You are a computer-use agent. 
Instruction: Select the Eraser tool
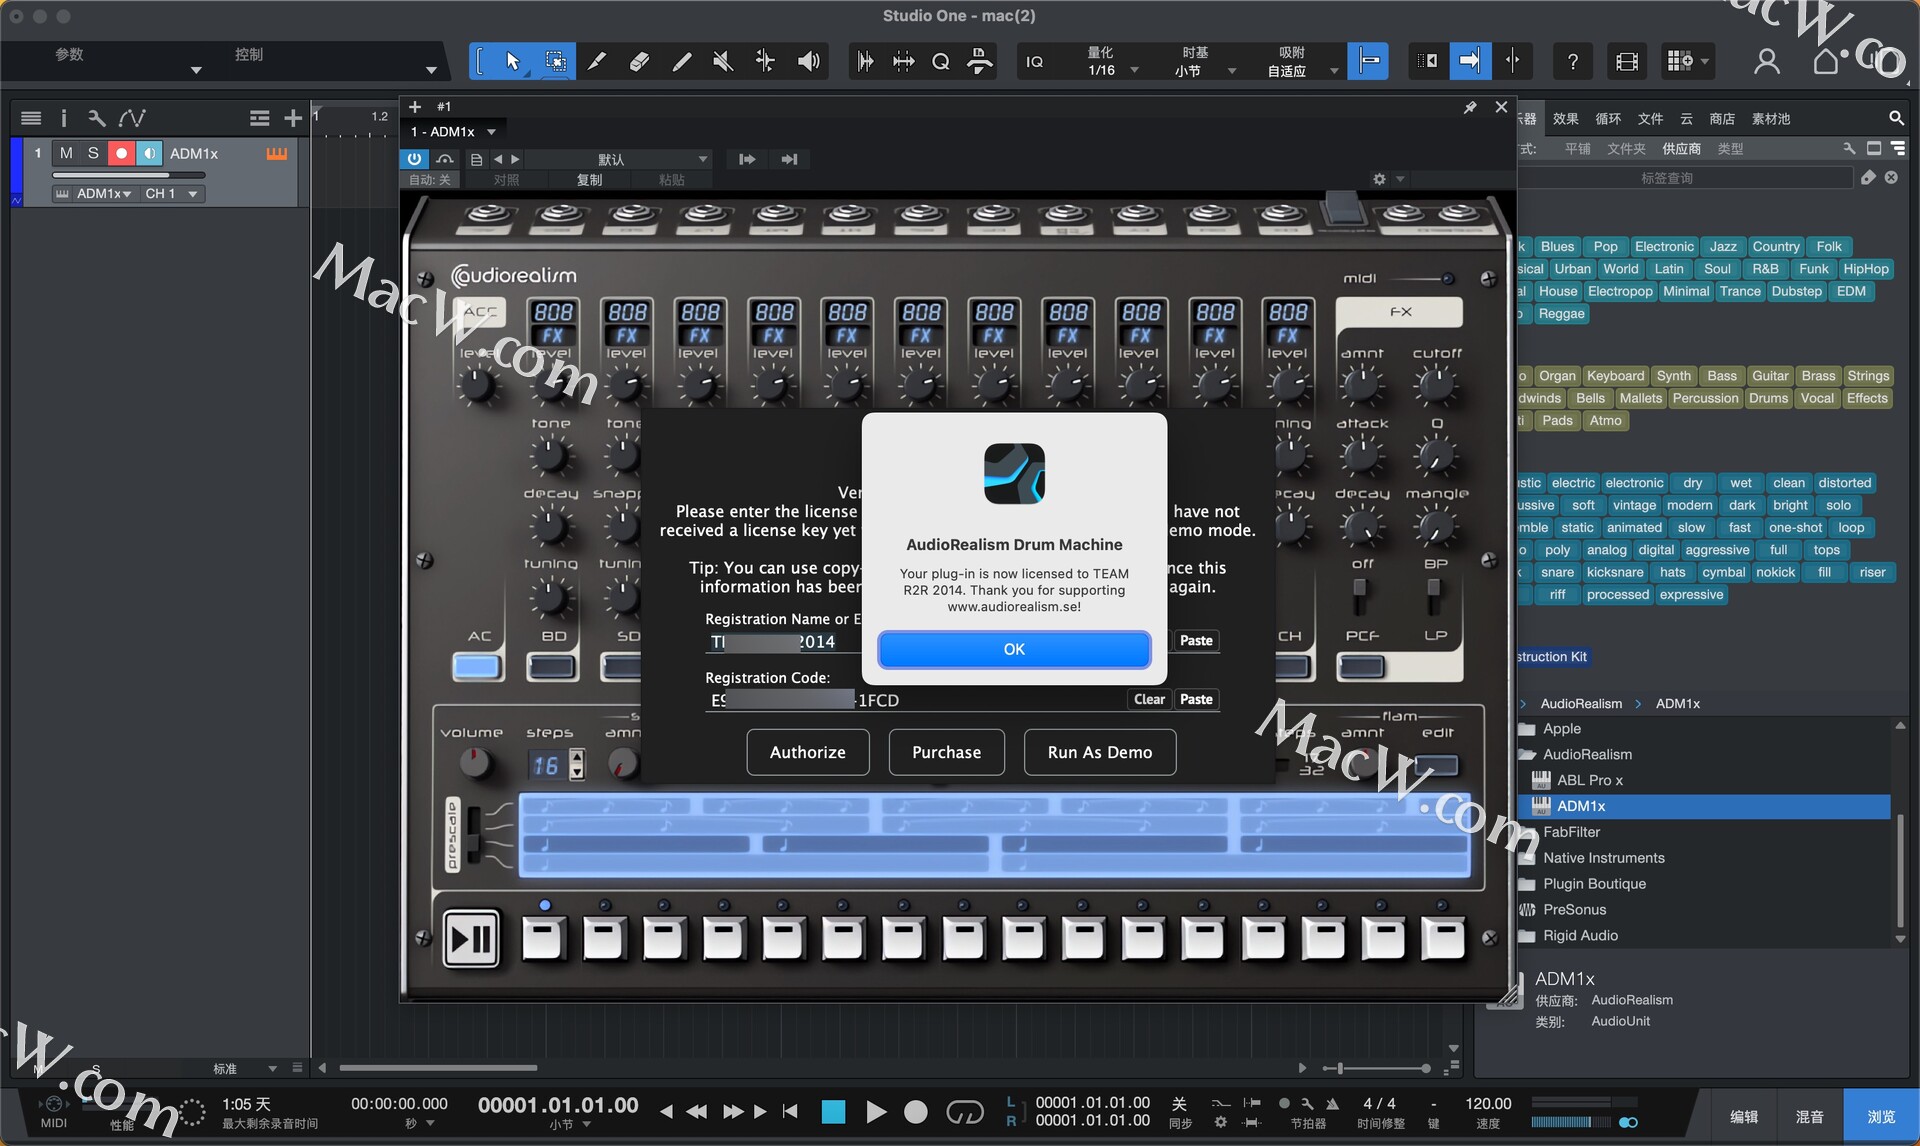639,62
